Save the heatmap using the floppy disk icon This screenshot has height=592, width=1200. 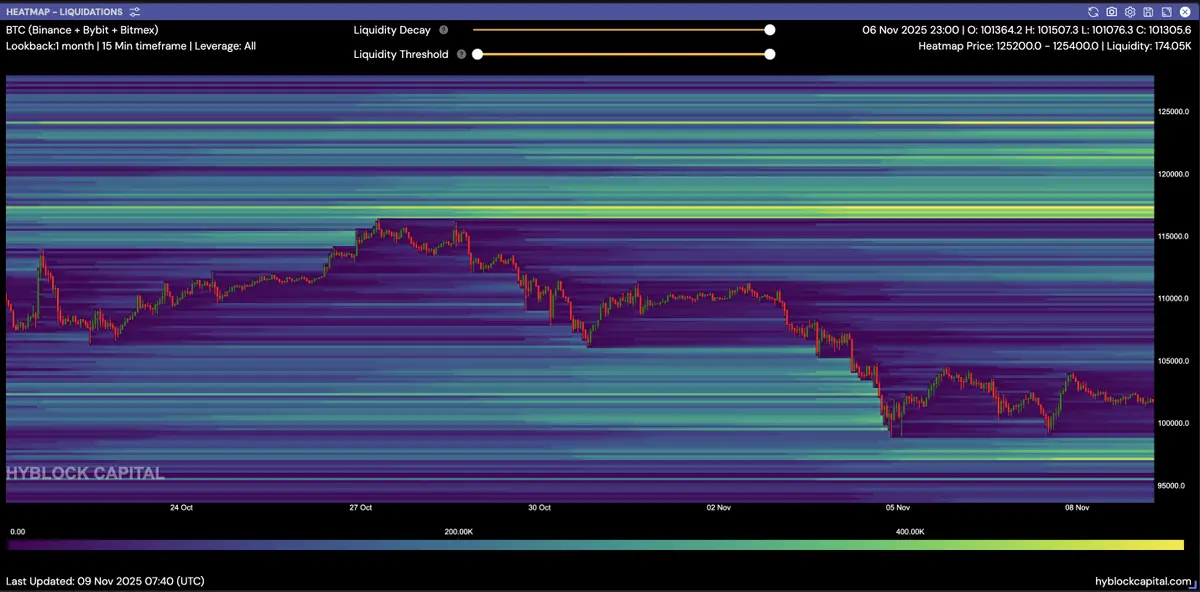tap(1148, 12)
